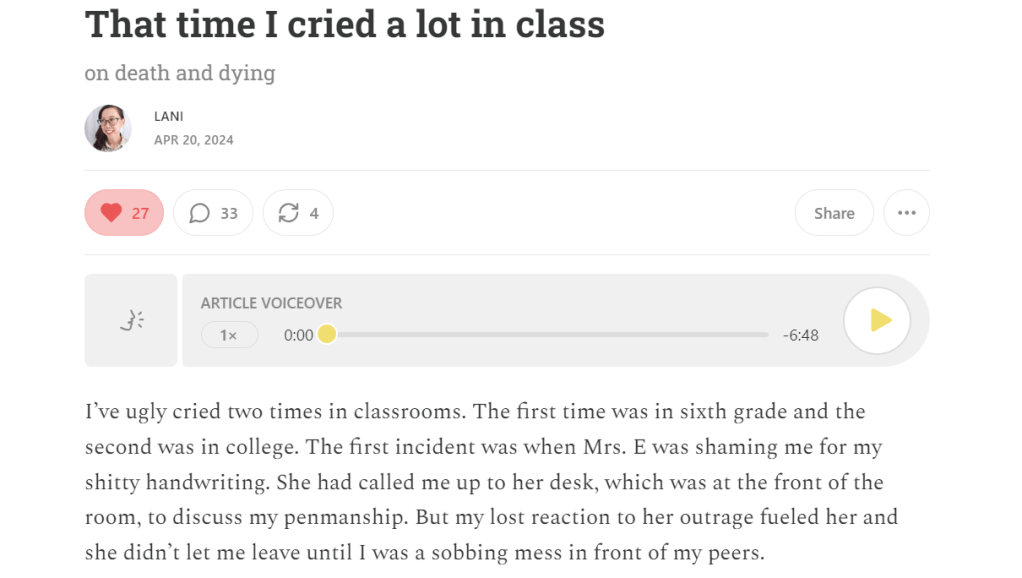The height and width of the screenshot is (578, 1022).
Task: Click the -6:48 remaining time label
Action: tap(800, 335)
